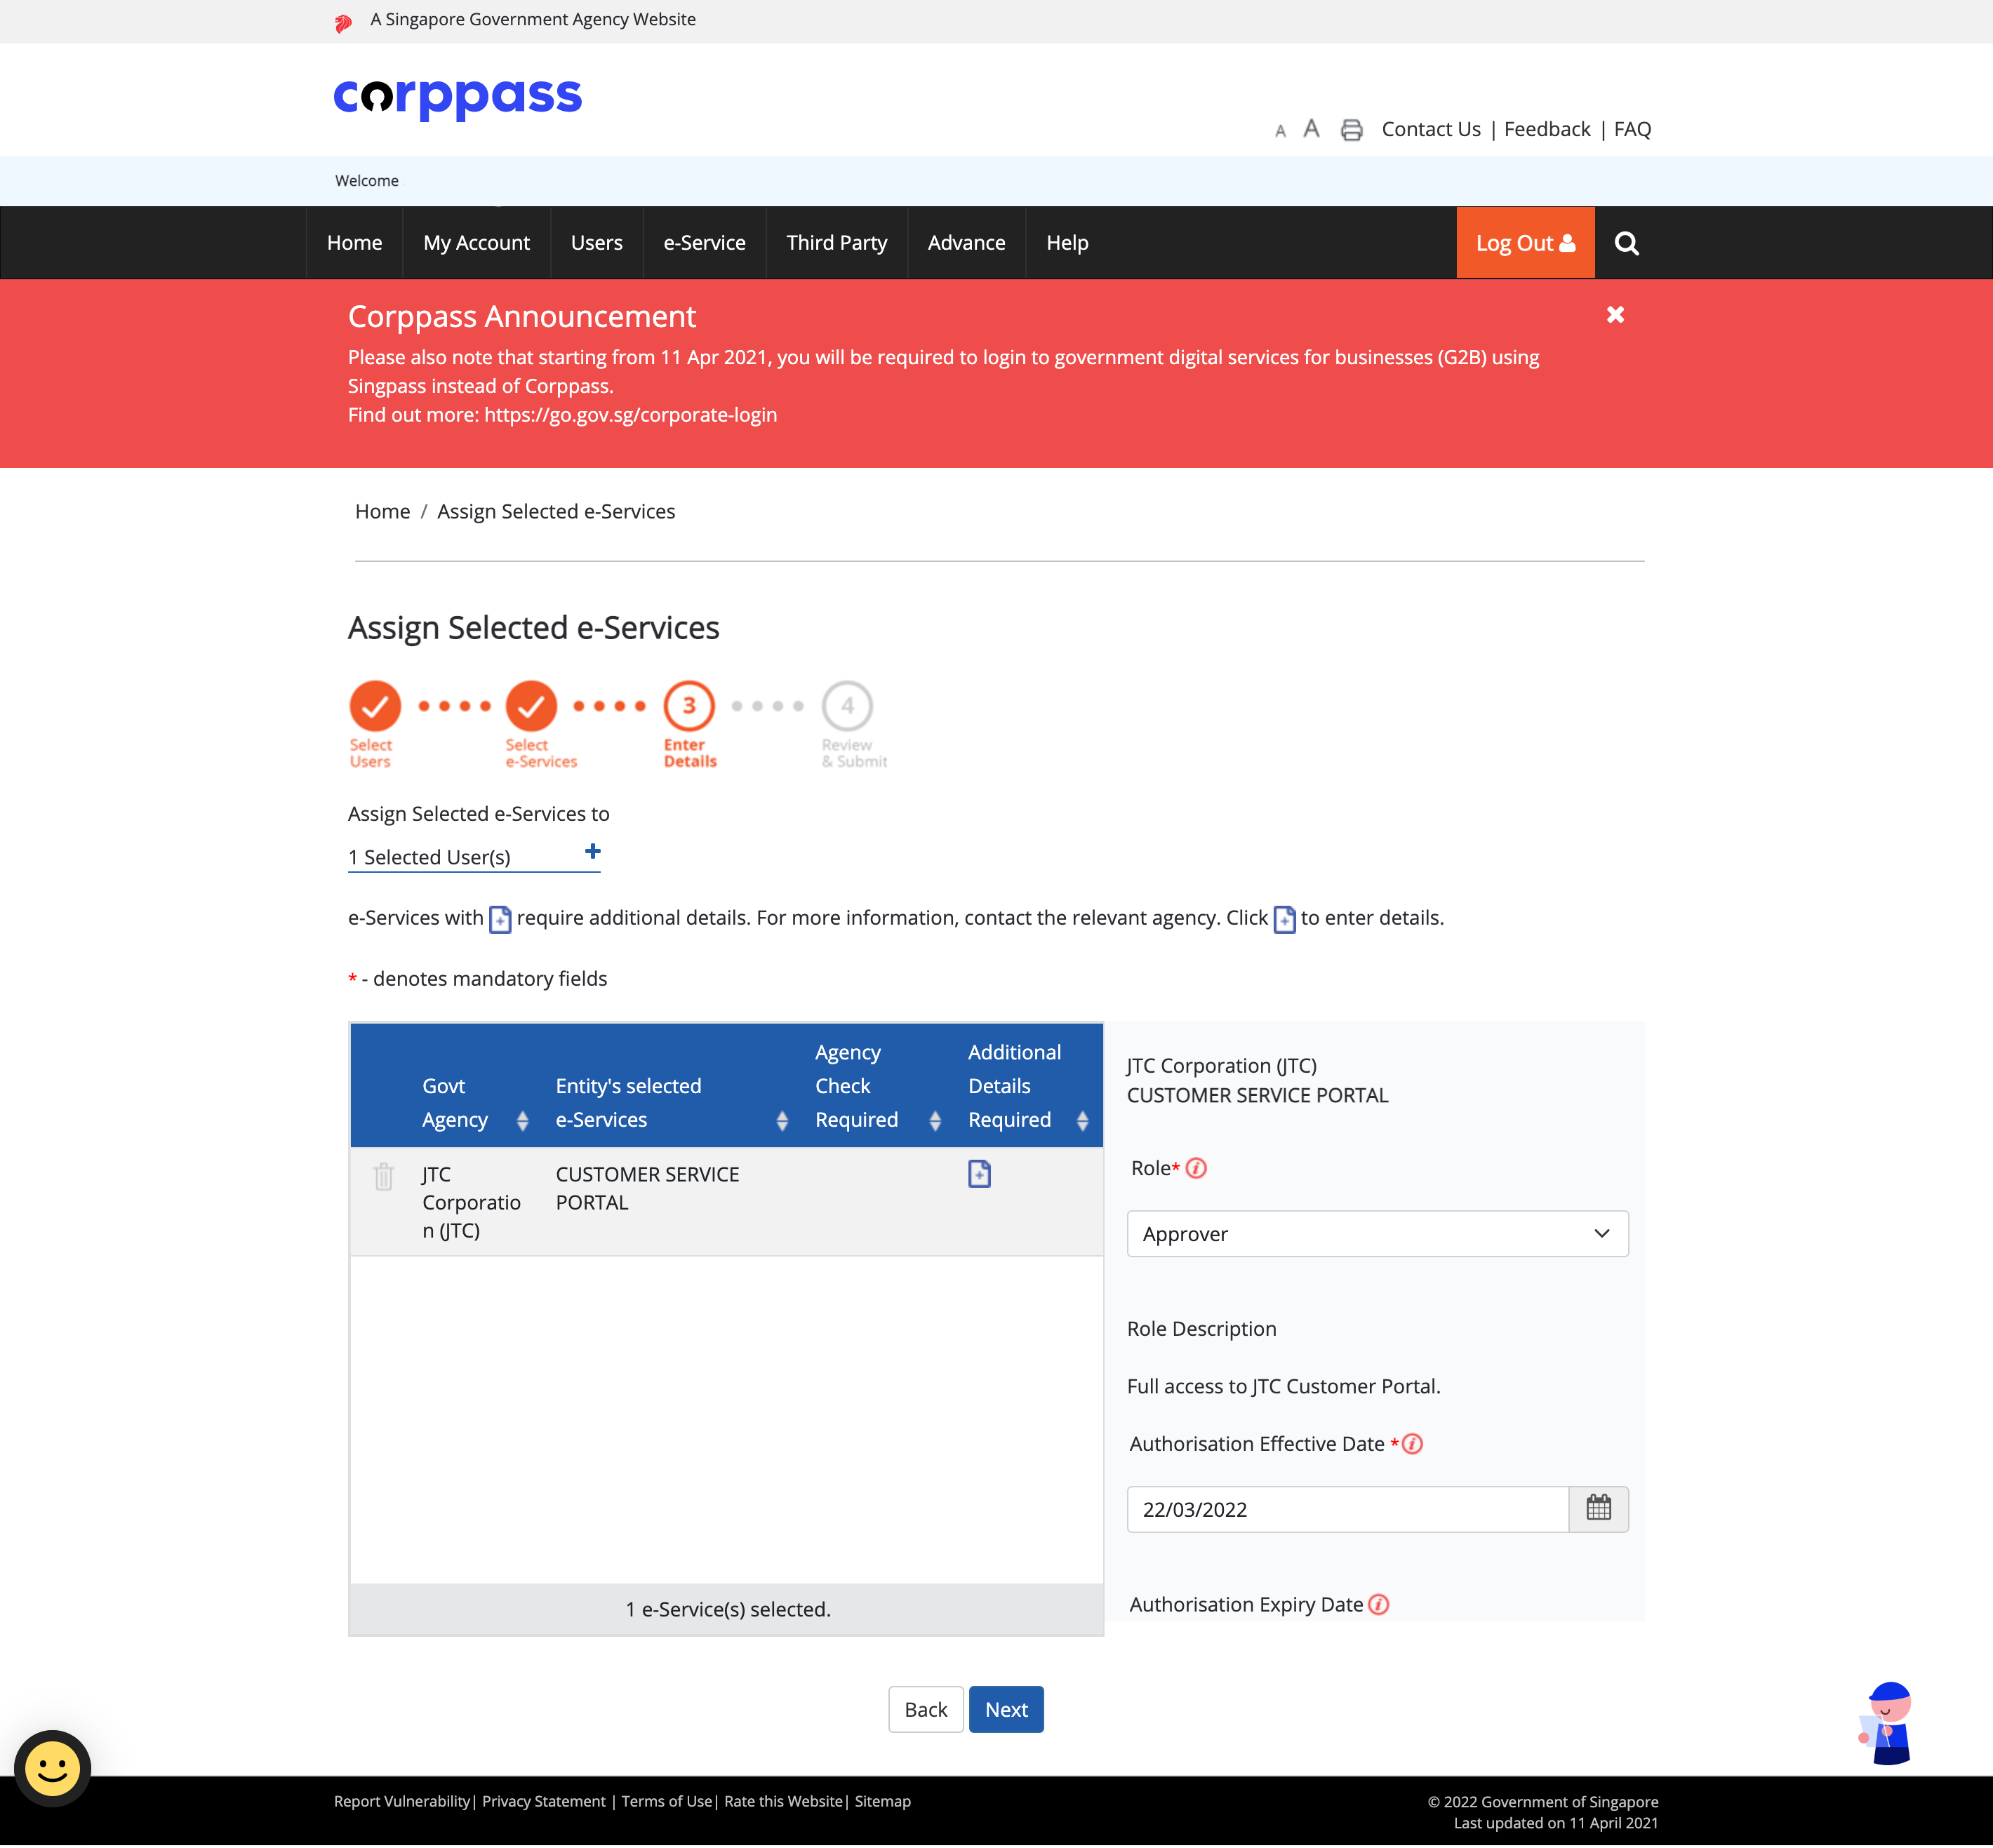Image resolution: width=1993 pixels, height=1848 pixels.
Task: Delete JTC row with trash icon
Action: coord(383,1176)
